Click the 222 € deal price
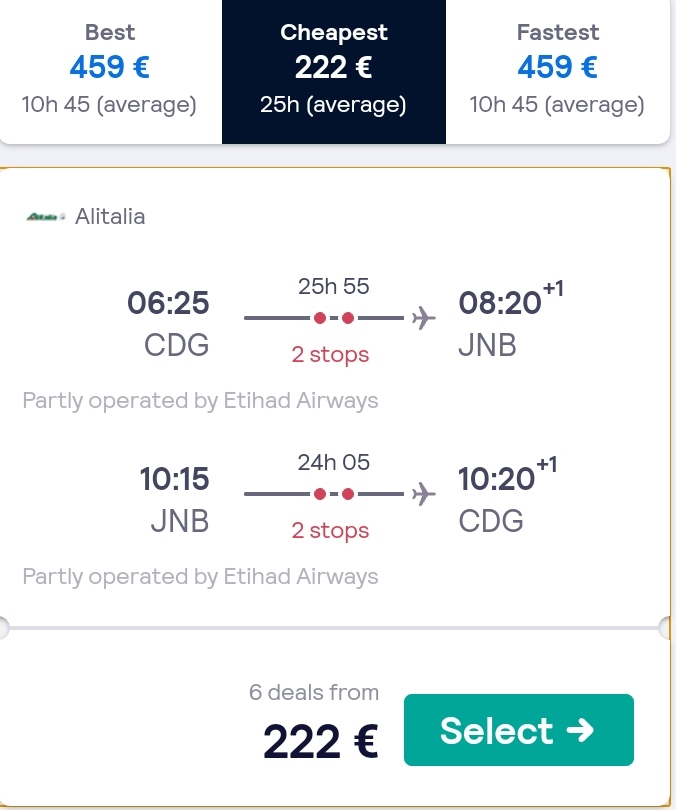This screenshot has width=676, height=810. pyautogui.click(x=321, y=741)
